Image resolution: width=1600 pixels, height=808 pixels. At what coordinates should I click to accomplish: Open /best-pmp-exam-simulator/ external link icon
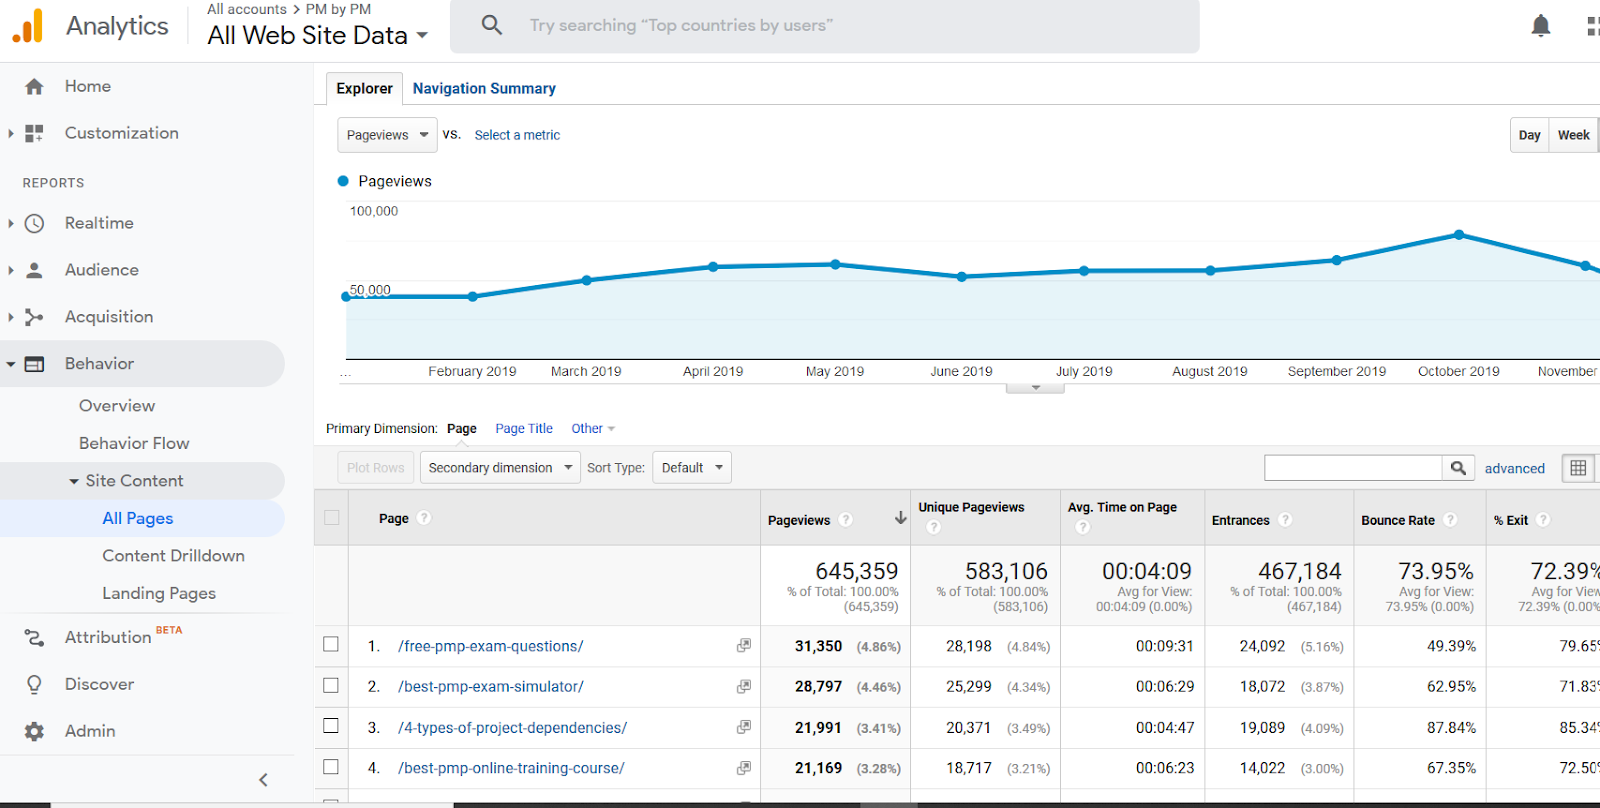(743, 687)
